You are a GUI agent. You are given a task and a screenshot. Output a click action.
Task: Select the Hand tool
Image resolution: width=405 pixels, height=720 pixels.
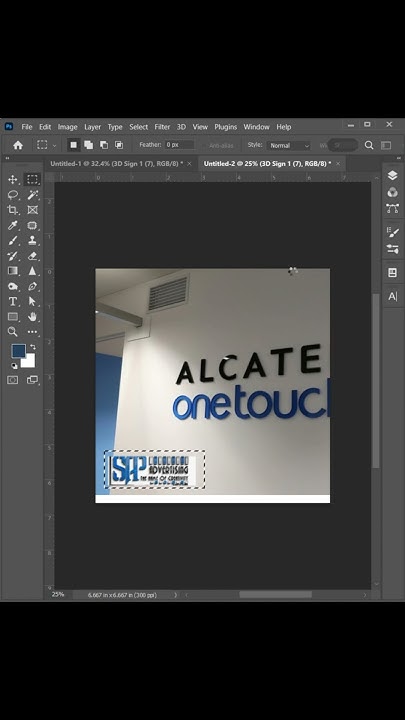pos(32,316)
